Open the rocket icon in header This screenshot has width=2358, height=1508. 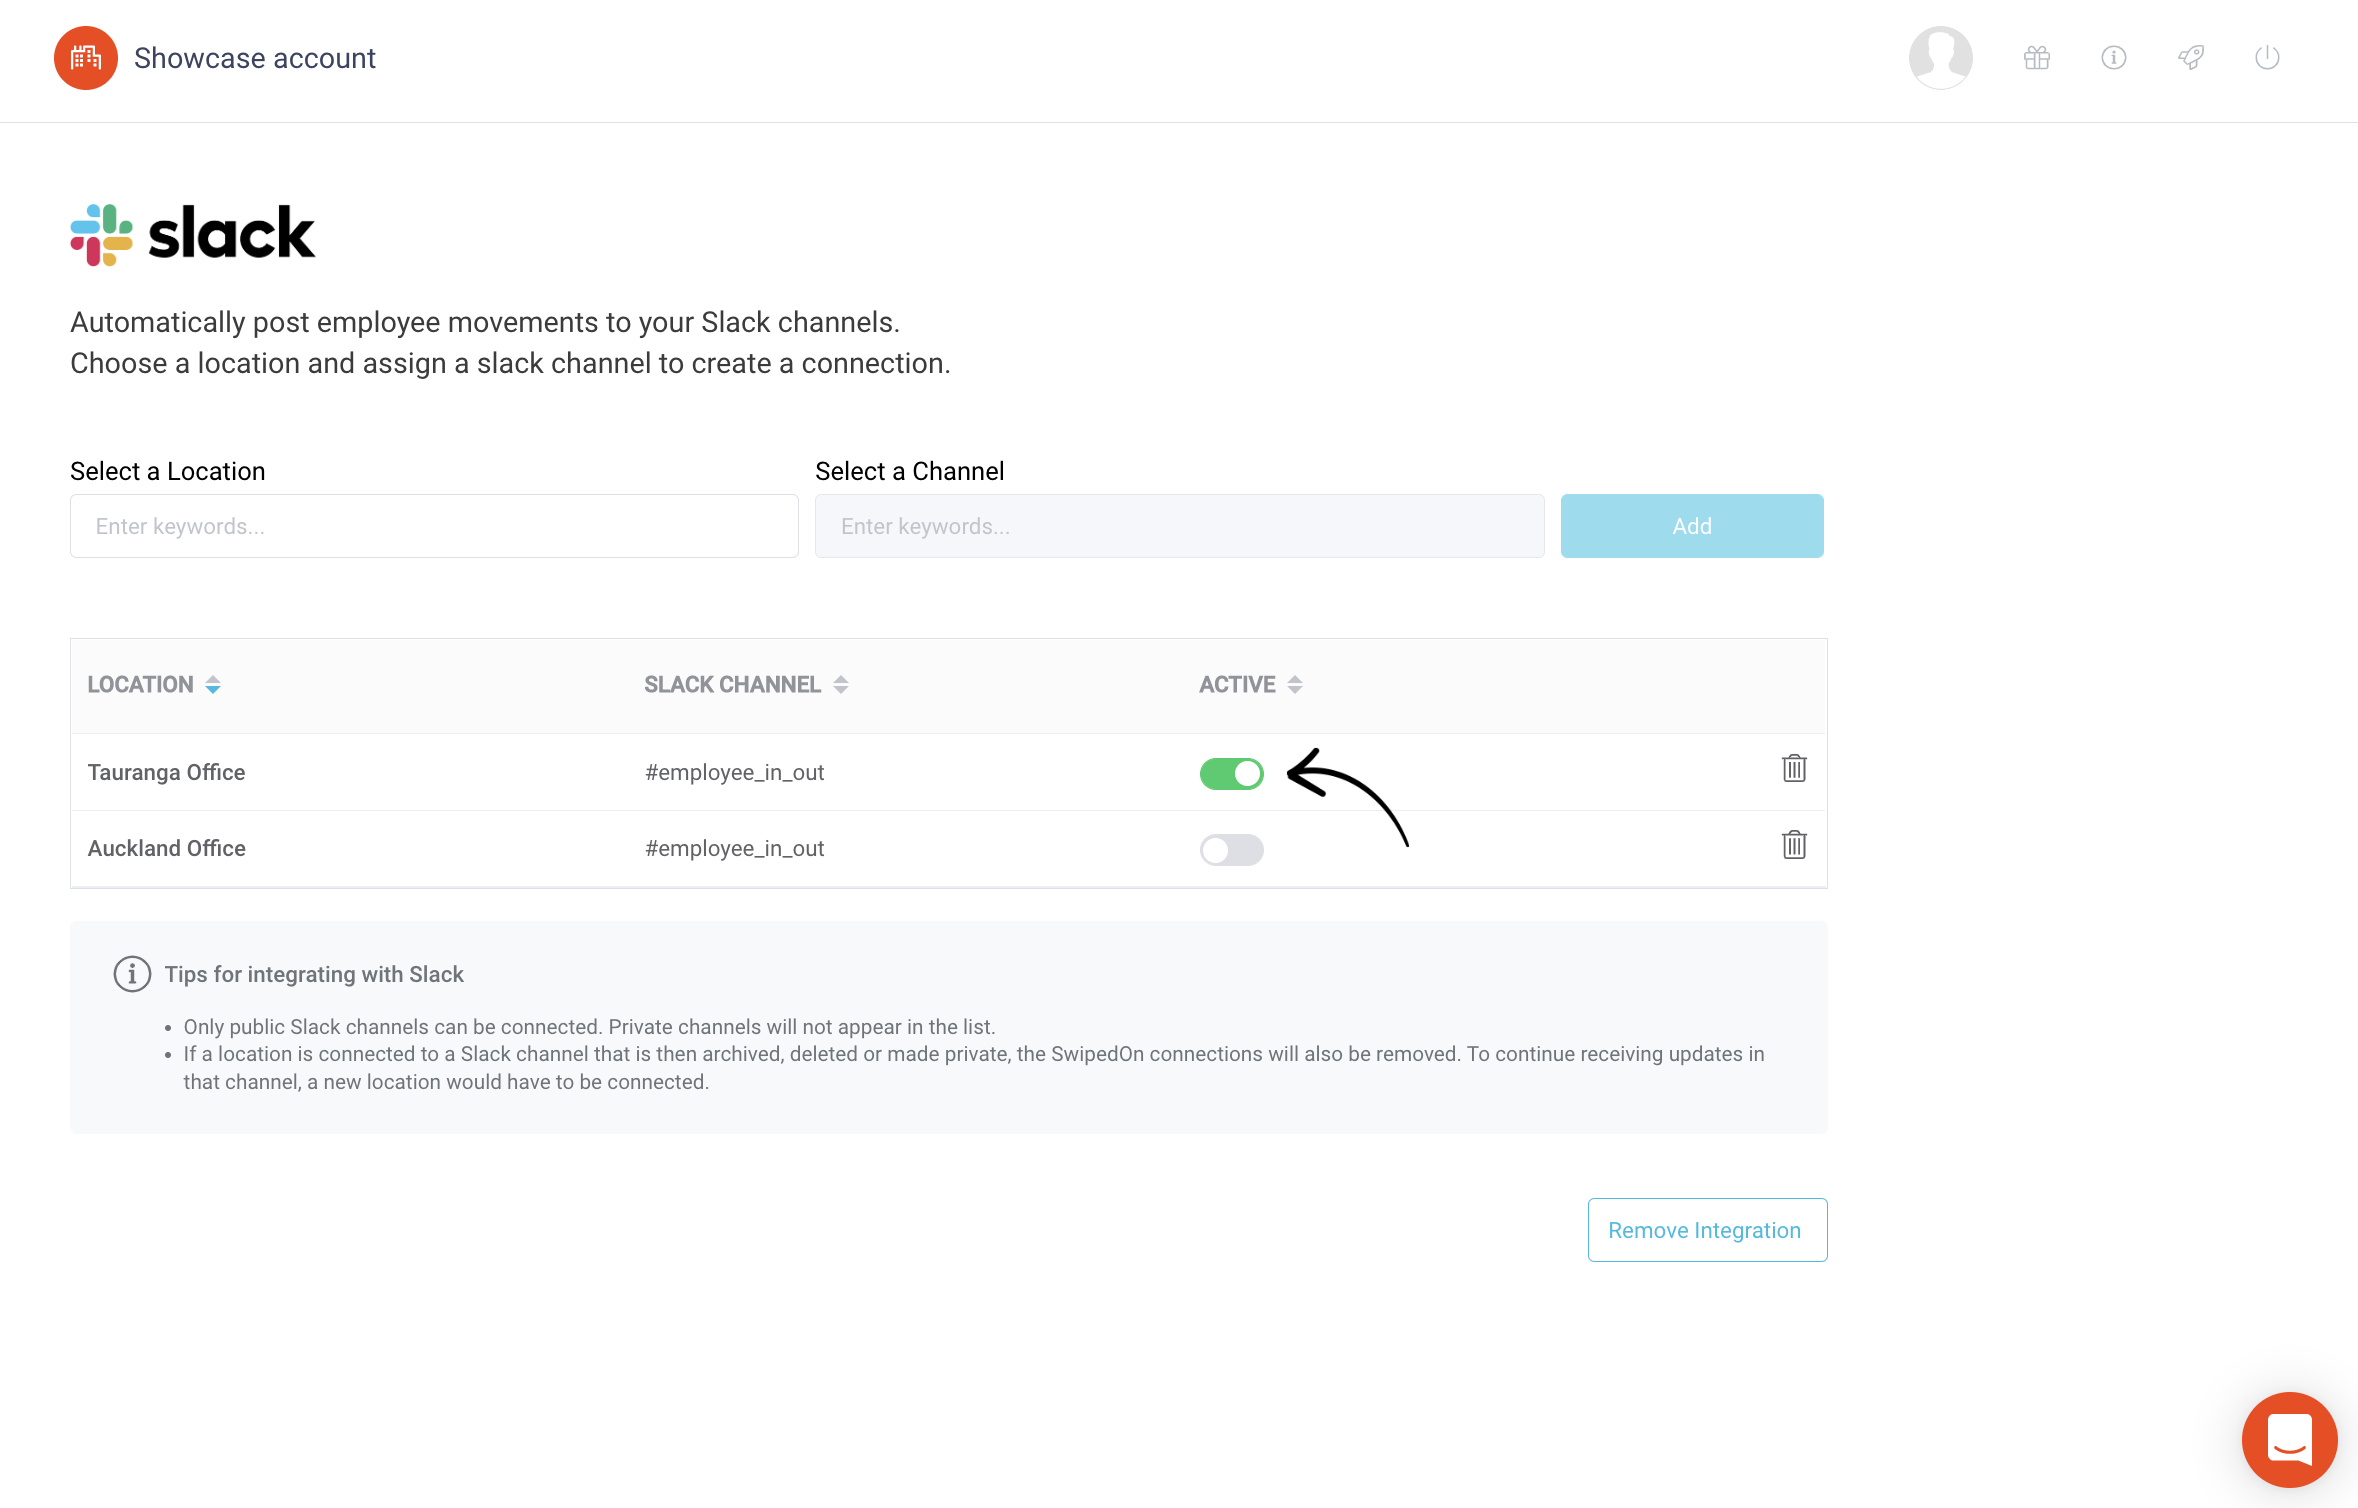click(2191, 58)
